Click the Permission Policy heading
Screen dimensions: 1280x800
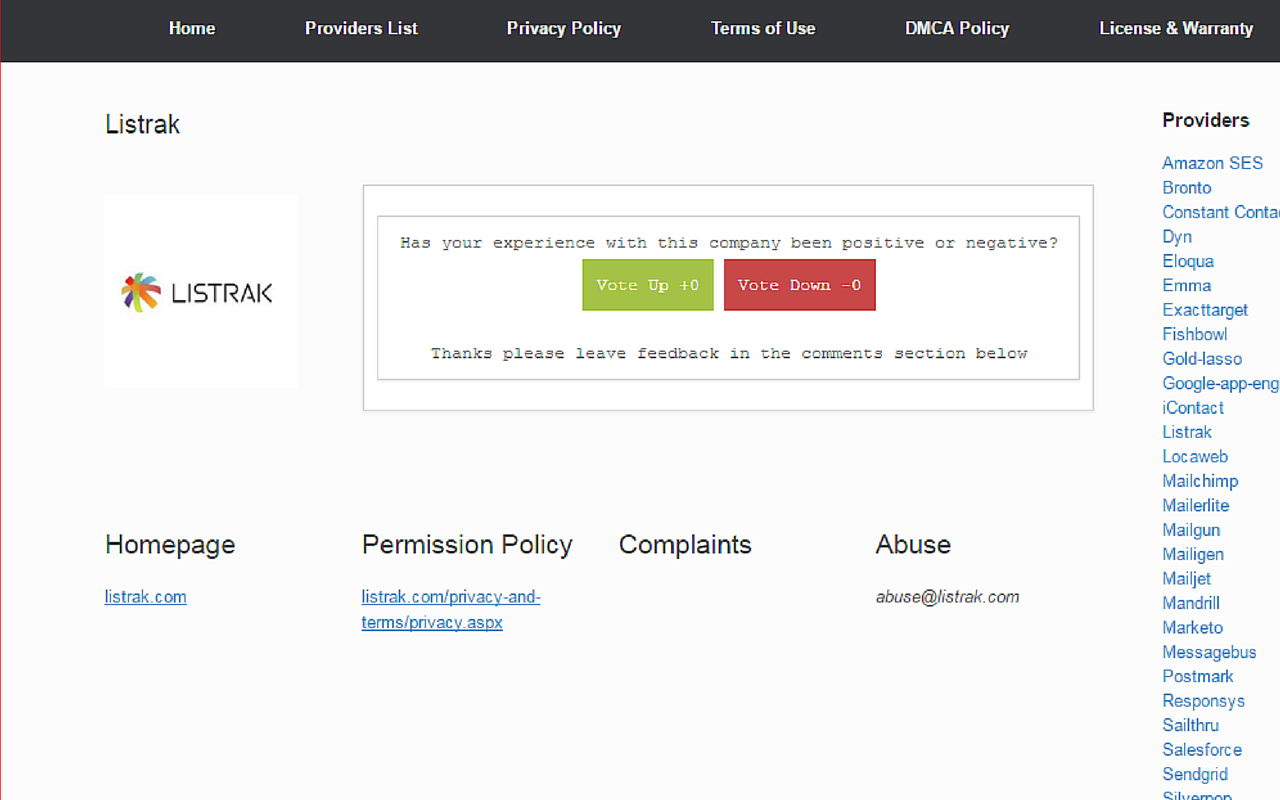(x=467, y=545)
